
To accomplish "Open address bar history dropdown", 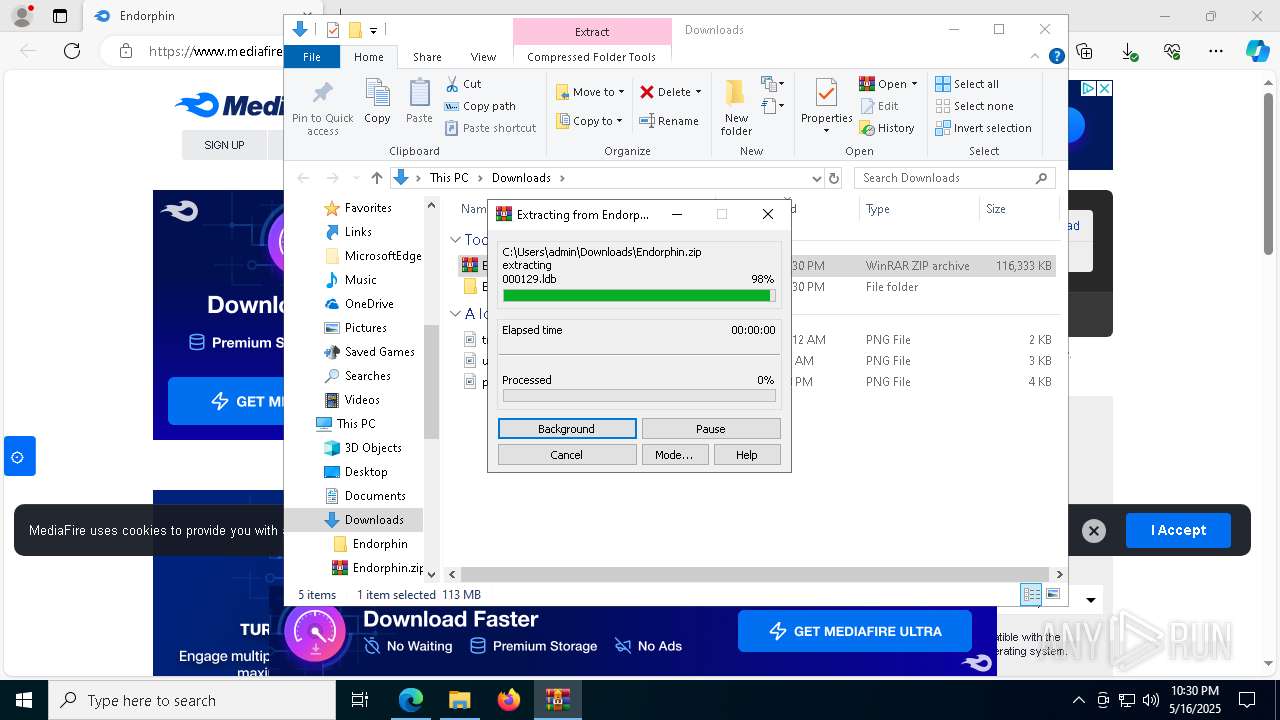I will coord(817,178).
